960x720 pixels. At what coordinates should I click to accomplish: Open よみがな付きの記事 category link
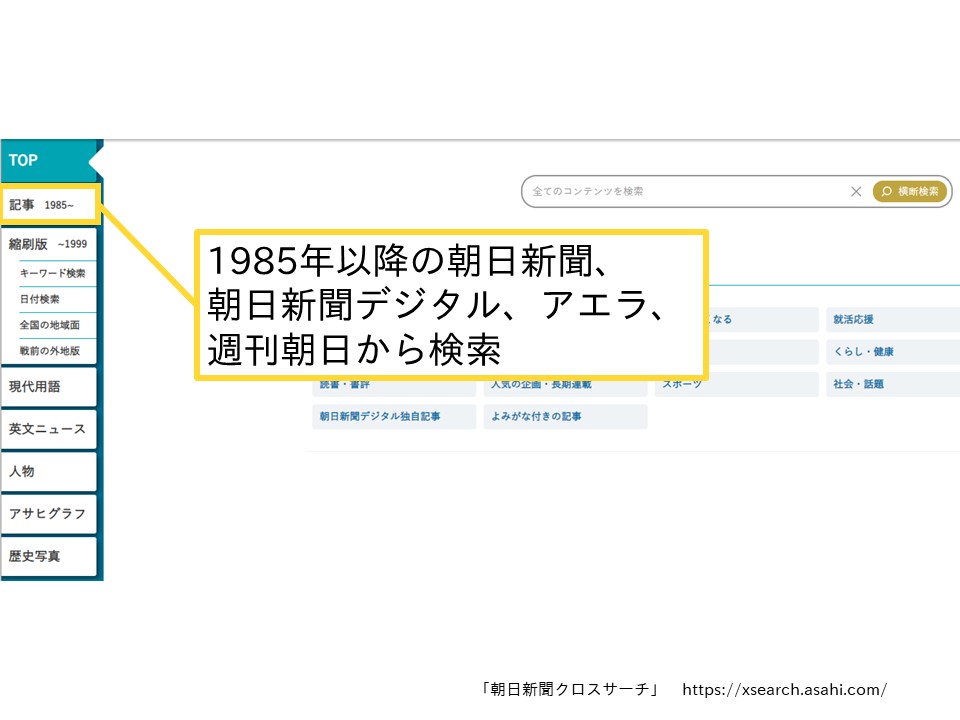(x=565, y=417)
